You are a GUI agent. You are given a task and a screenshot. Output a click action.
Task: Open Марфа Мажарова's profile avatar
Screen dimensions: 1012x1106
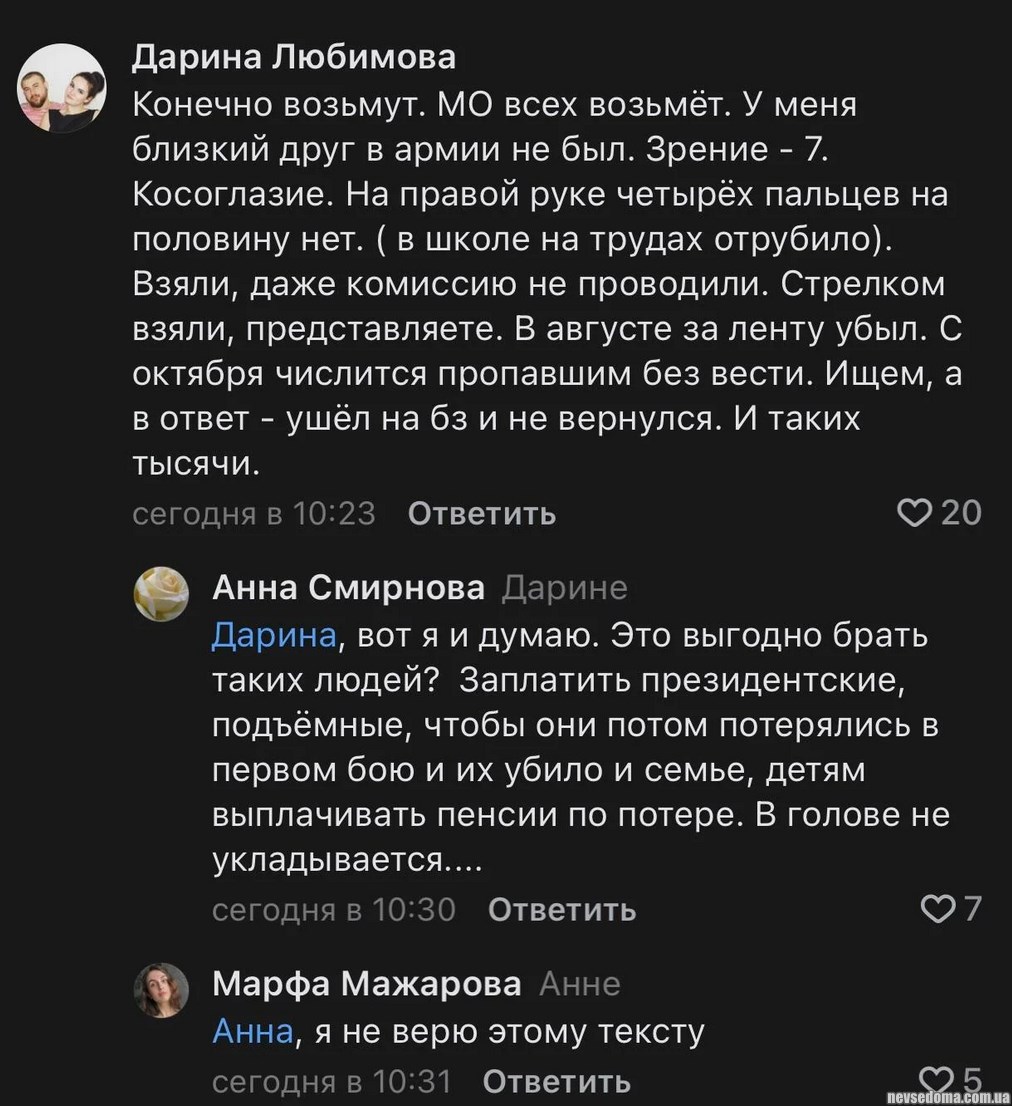[161, 990]
